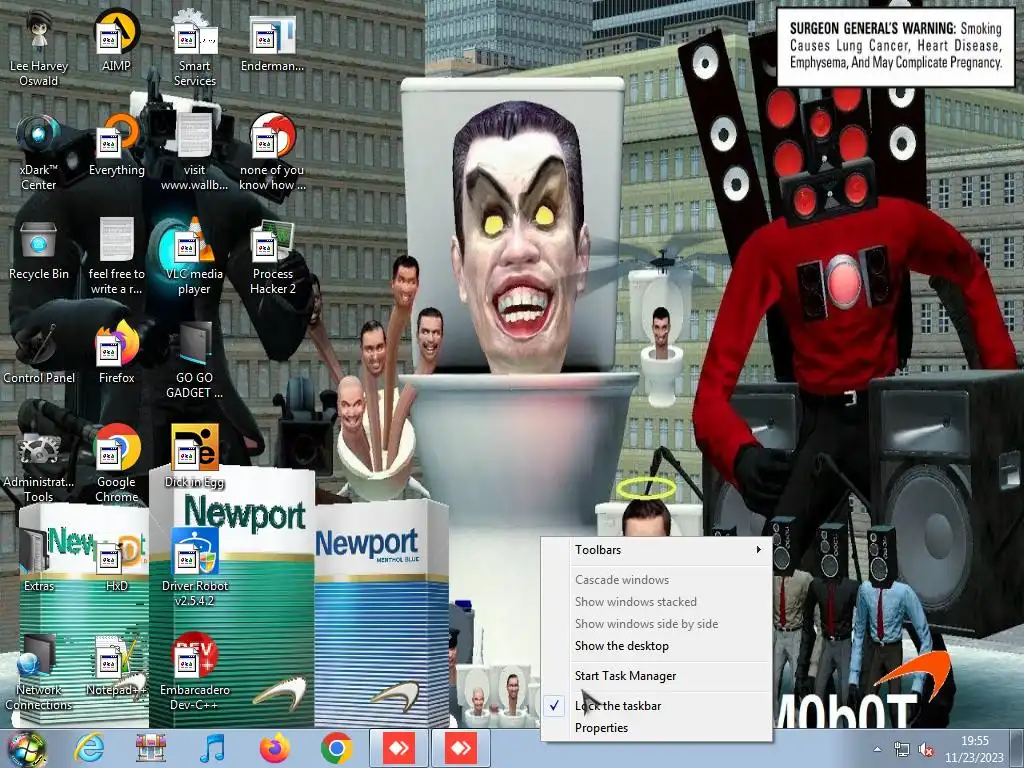1024x768 pixels.
Task: Choose Show the desktop in context menu
Action: coord(657,646)
